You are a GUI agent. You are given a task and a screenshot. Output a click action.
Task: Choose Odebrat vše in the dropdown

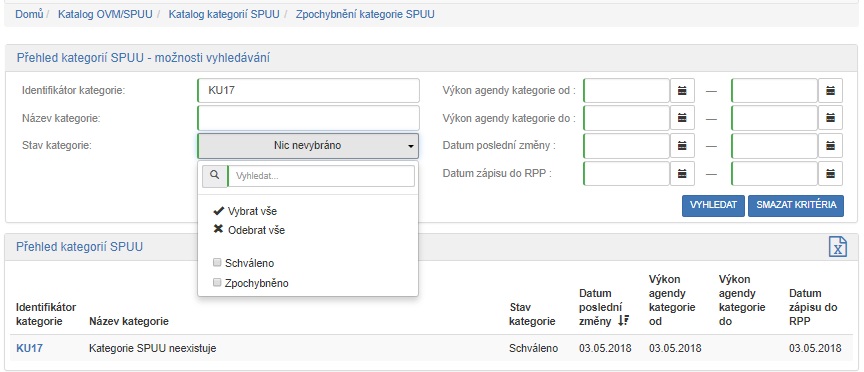[249, 230]
